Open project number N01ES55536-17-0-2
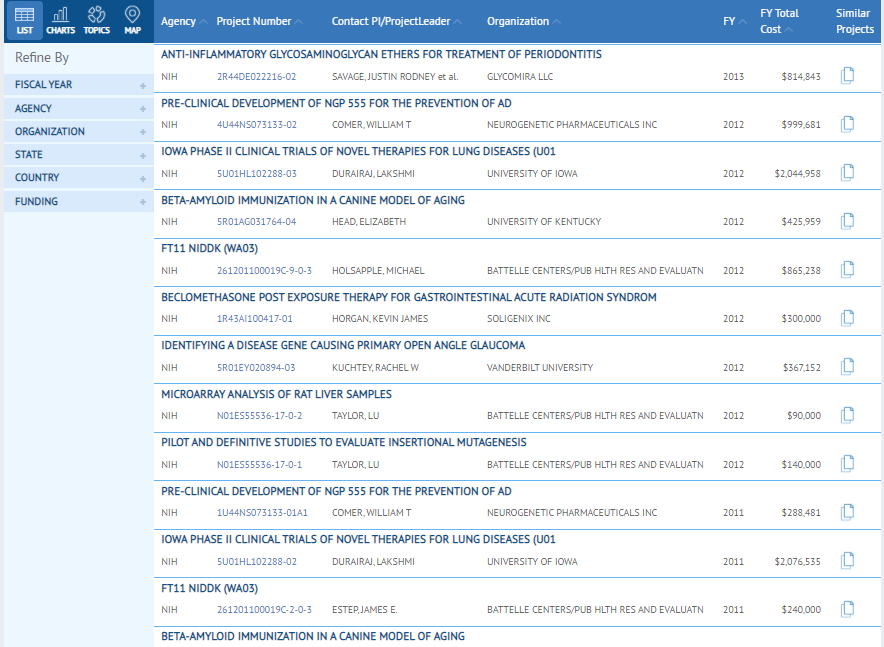The width and height of the screenshot is (884, 647). coord(259,415)
